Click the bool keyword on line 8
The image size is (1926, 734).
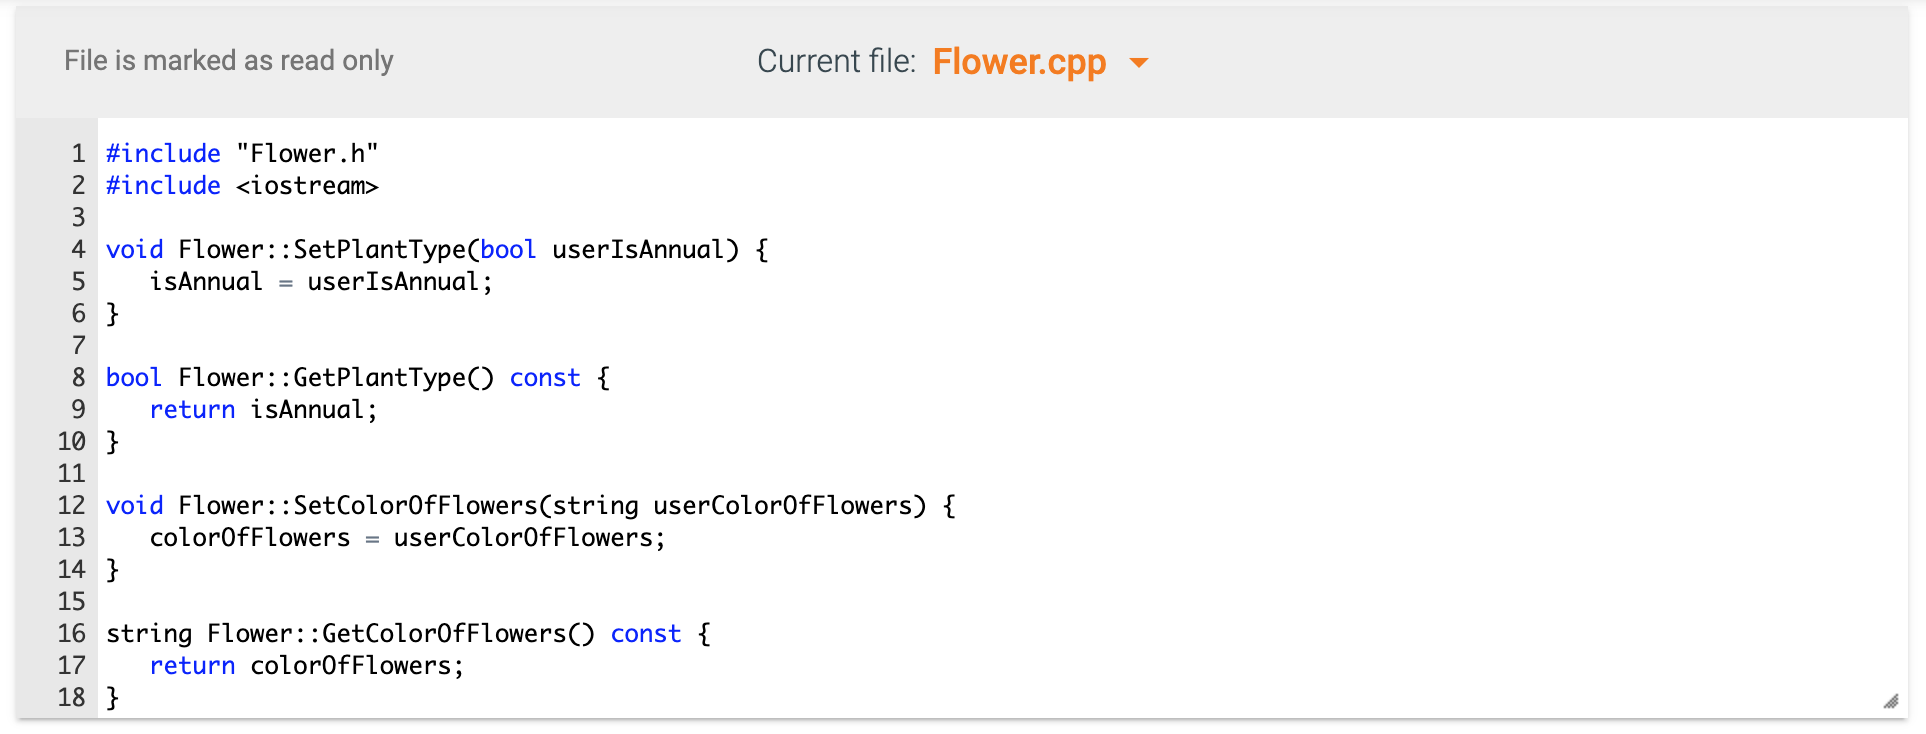[x=133, y=377]
